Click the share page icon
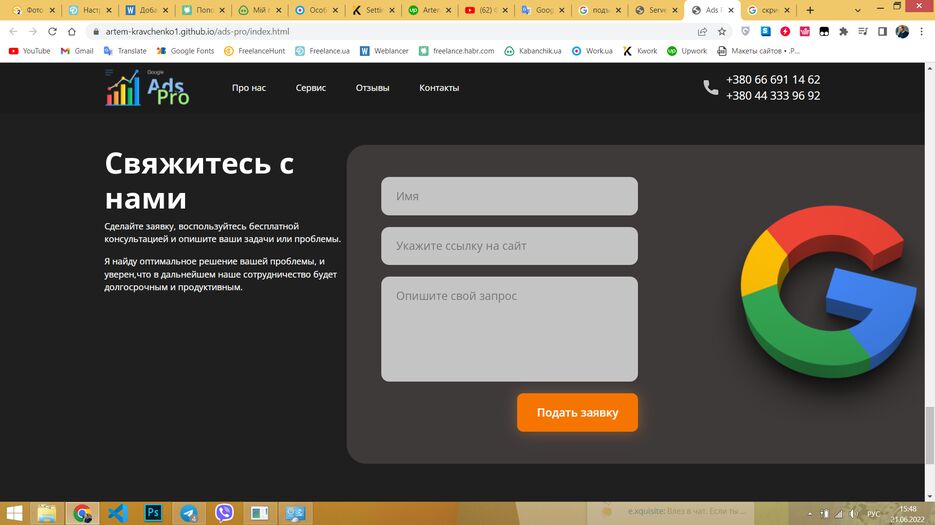The image size is (935, 525). coord(702,32)
